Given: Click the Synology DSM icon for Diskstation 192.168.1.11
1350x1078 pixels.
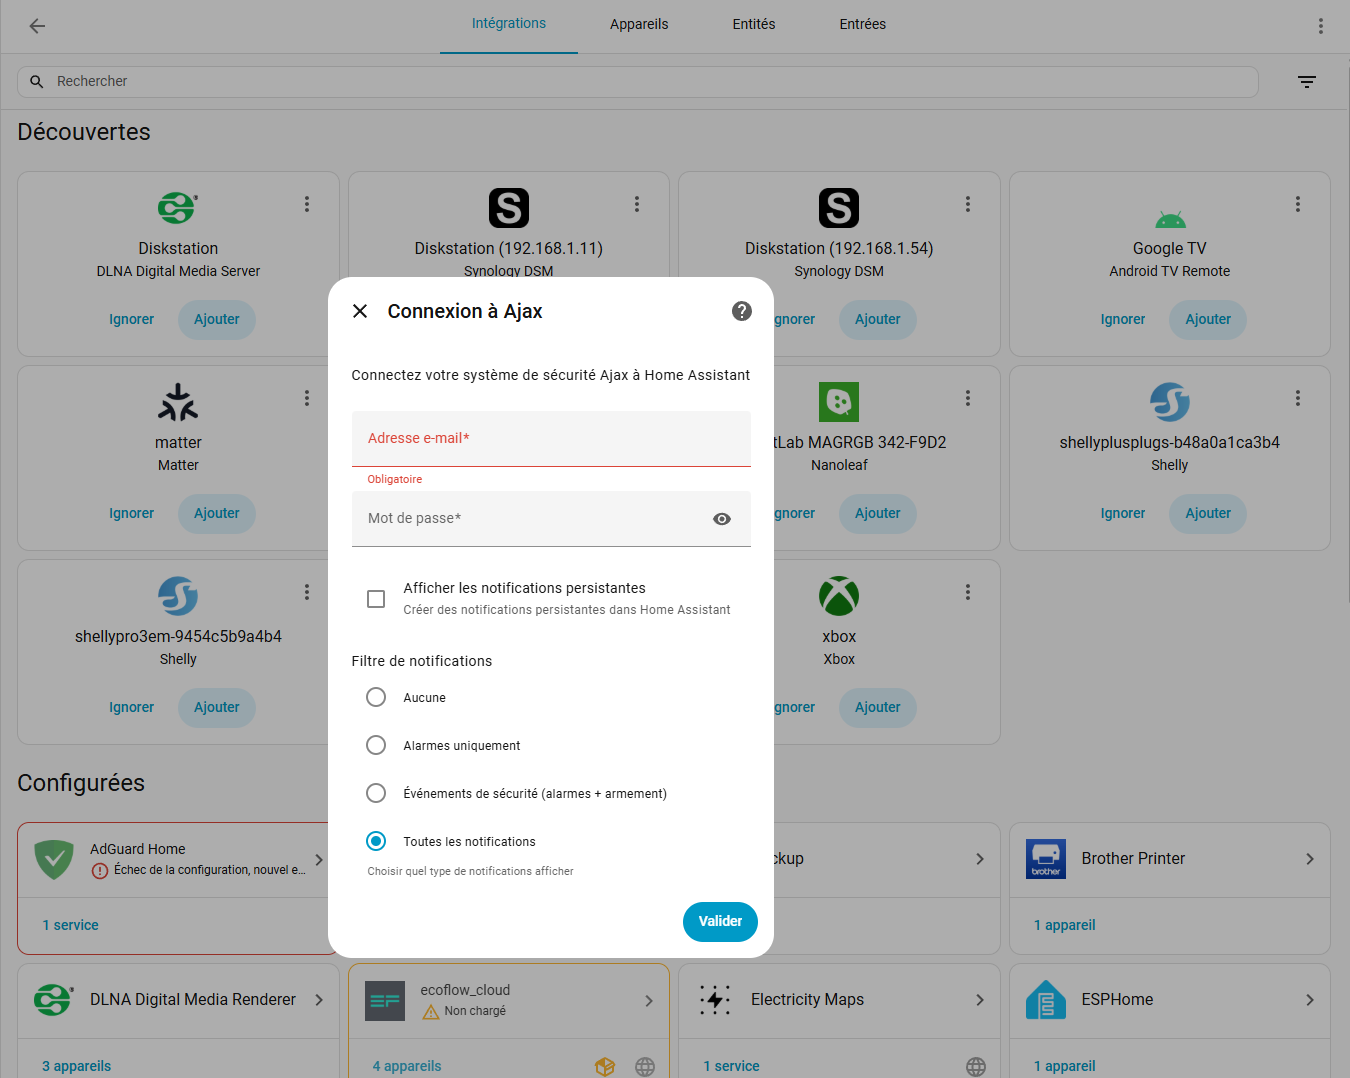Looking at the screenshot, I should tap(508, 208).
